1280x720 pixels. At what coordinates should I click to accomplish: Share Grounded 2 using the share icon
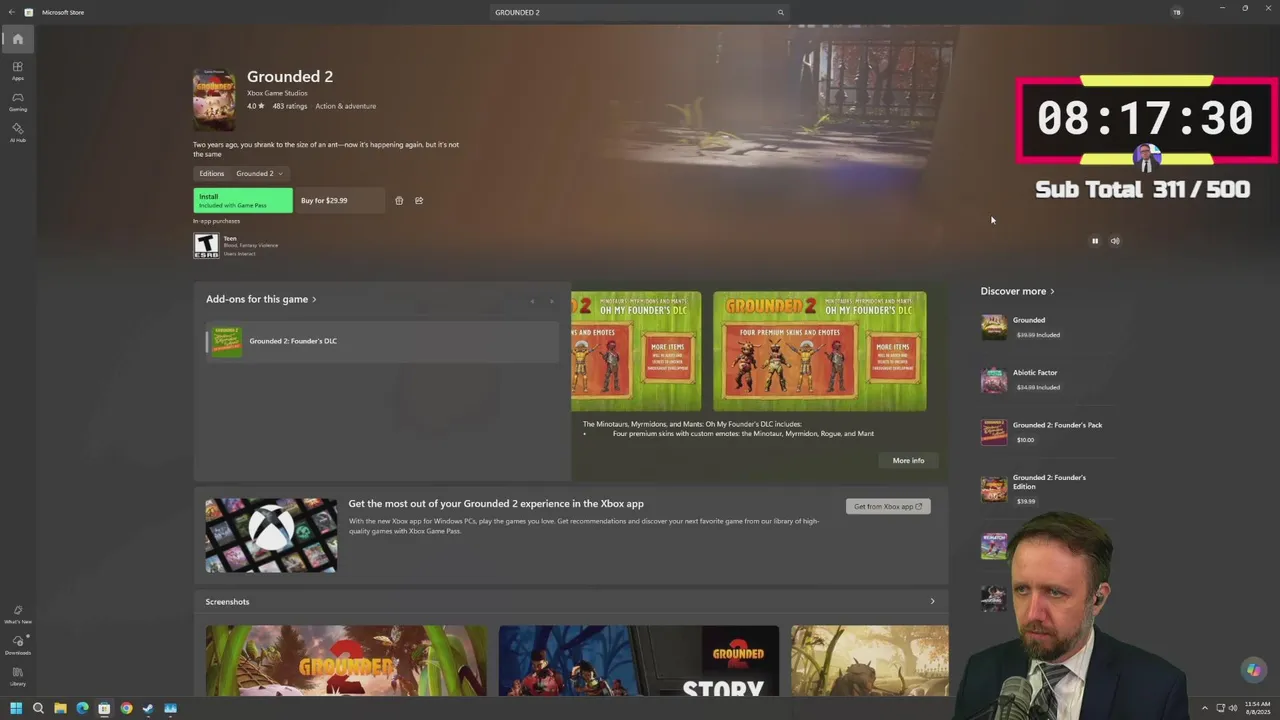pos(419,200)
